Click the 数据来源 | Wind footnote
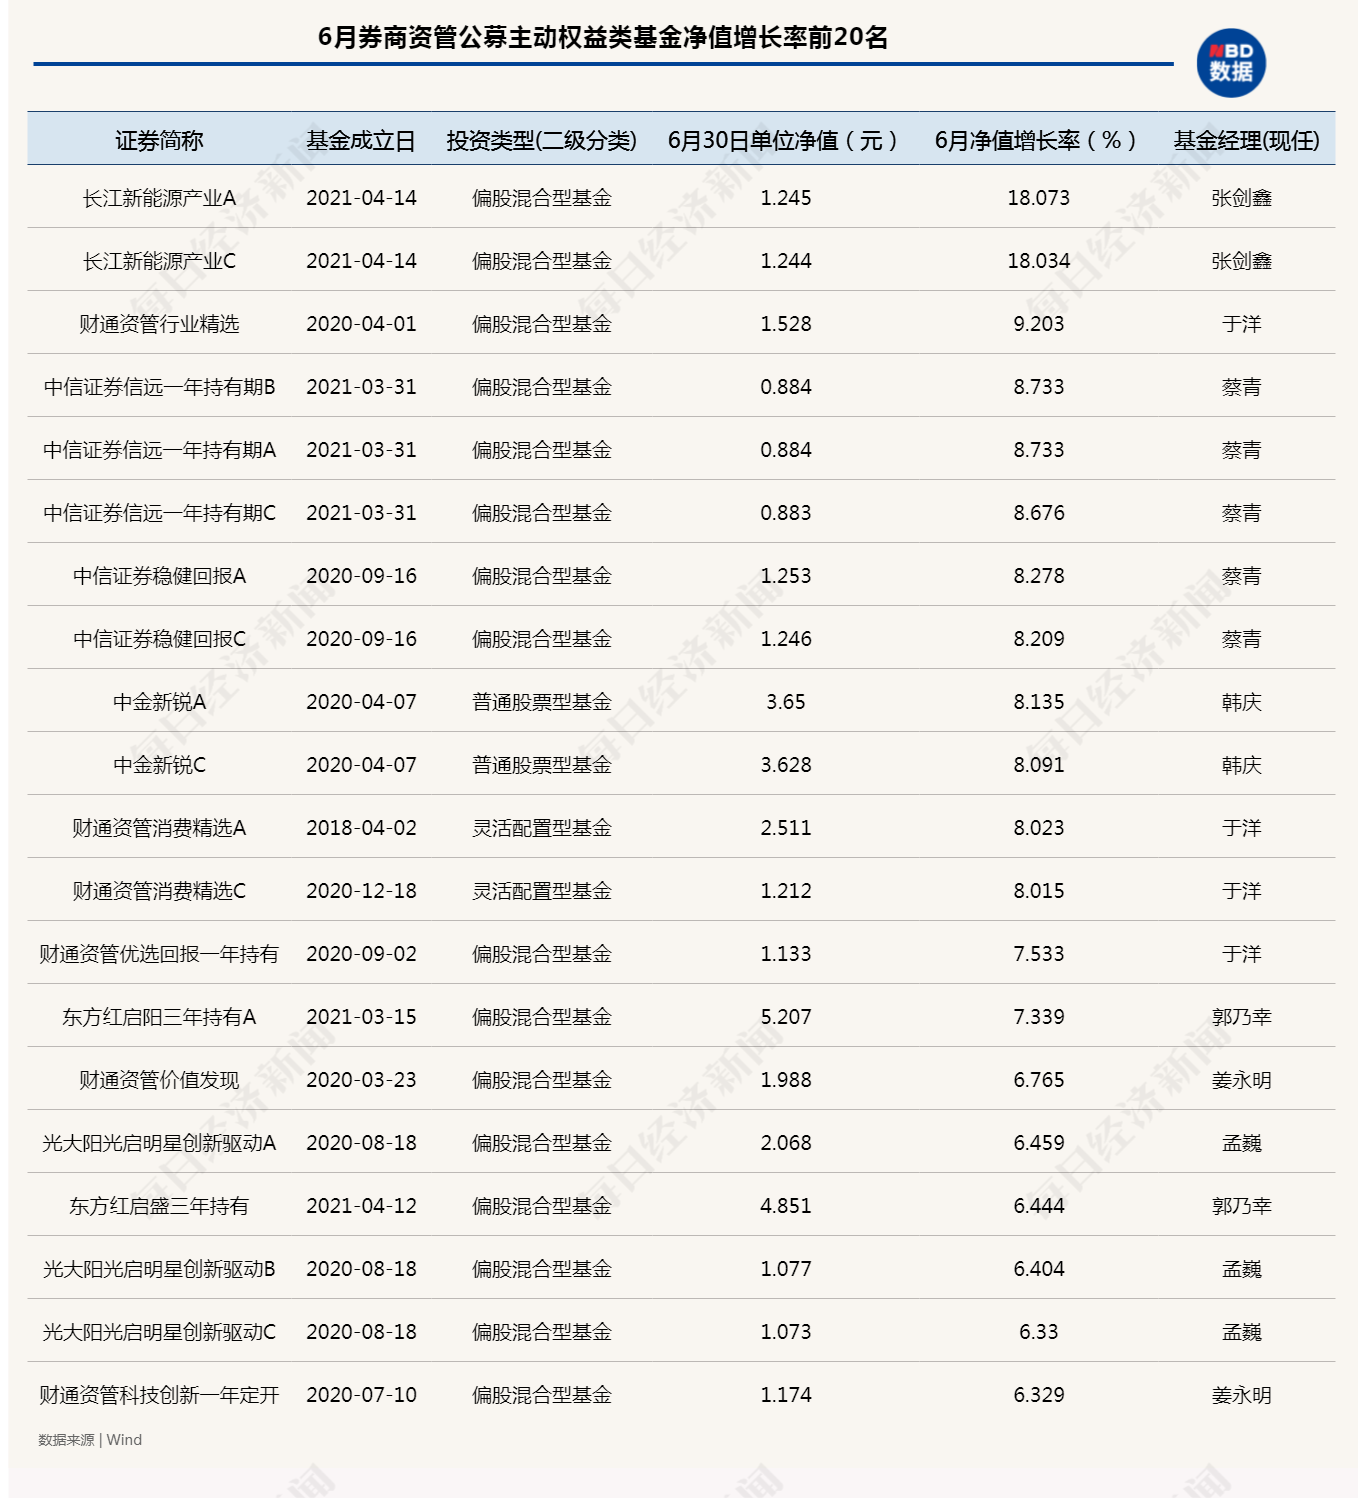1358x1498 pixels. pyautogui.click(x=90, y=1440)
